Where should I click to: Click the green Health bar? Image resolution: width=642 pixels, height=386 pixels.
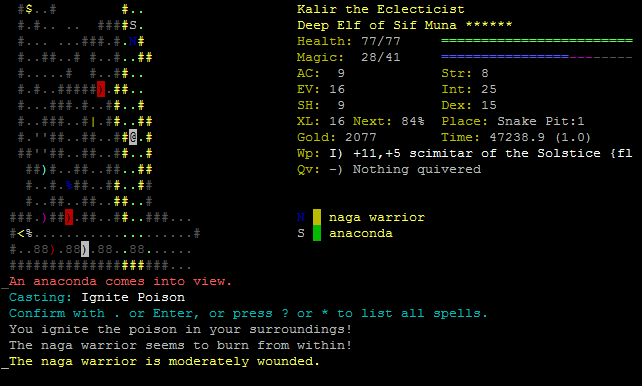point(537,41)
